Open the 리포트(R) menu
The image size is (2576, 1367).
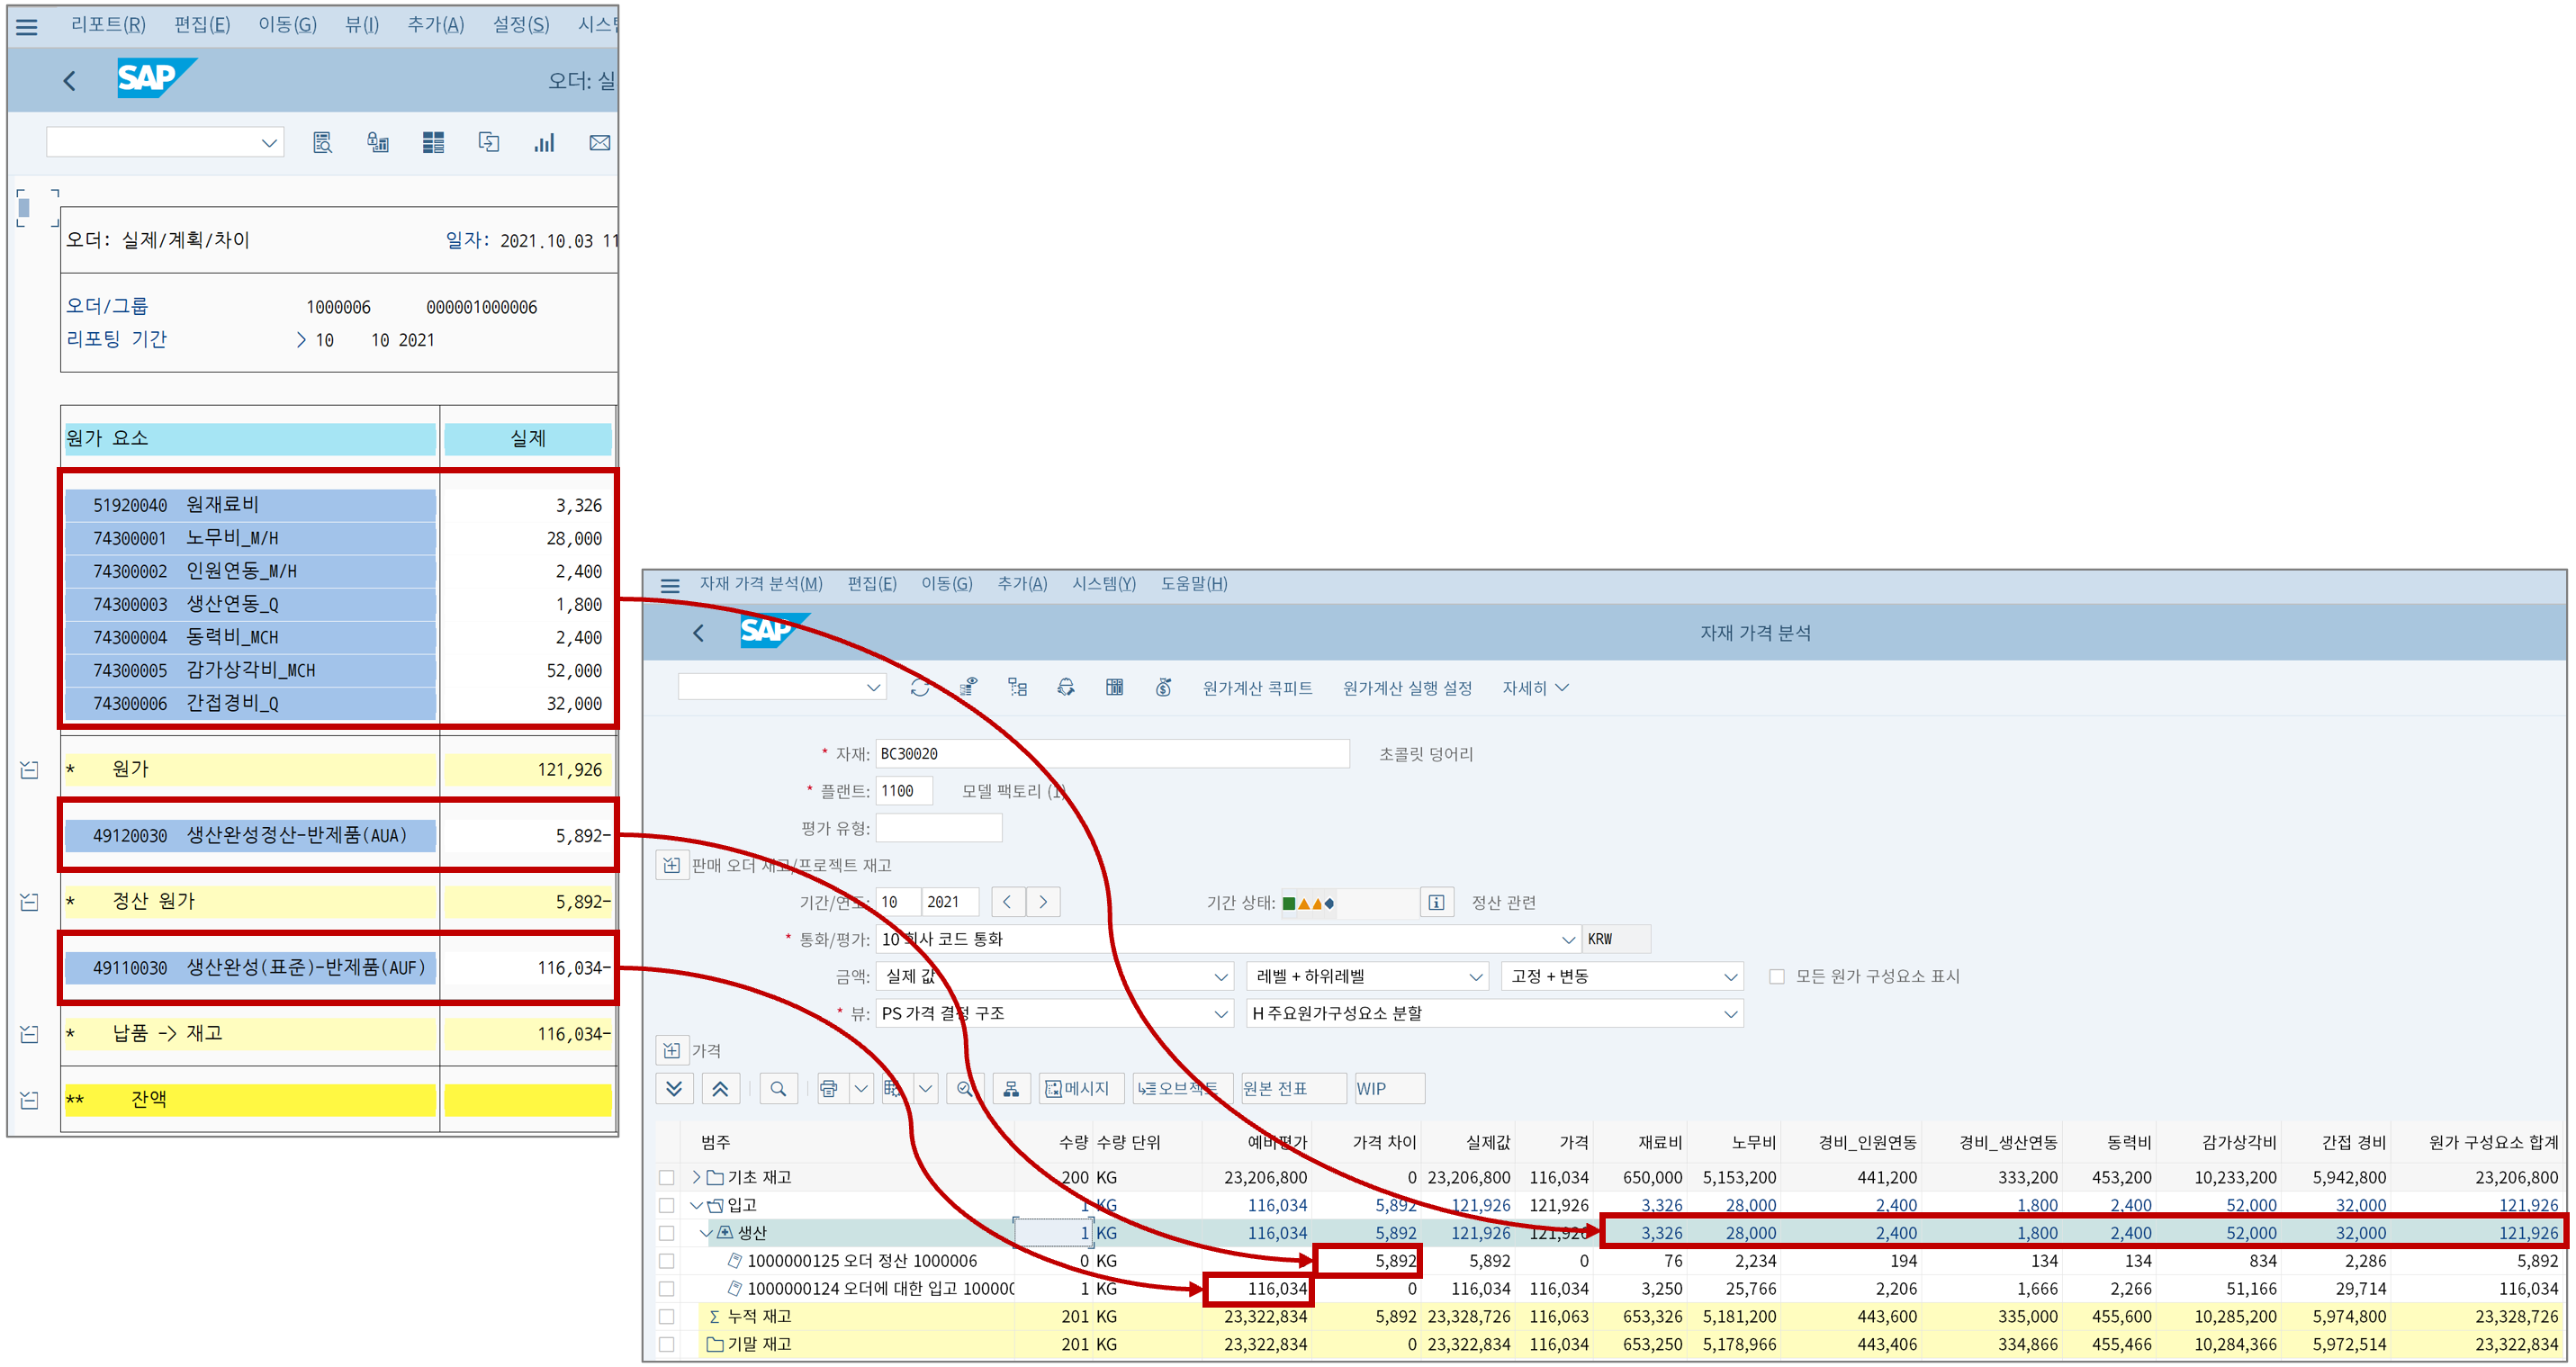point(108,24)
